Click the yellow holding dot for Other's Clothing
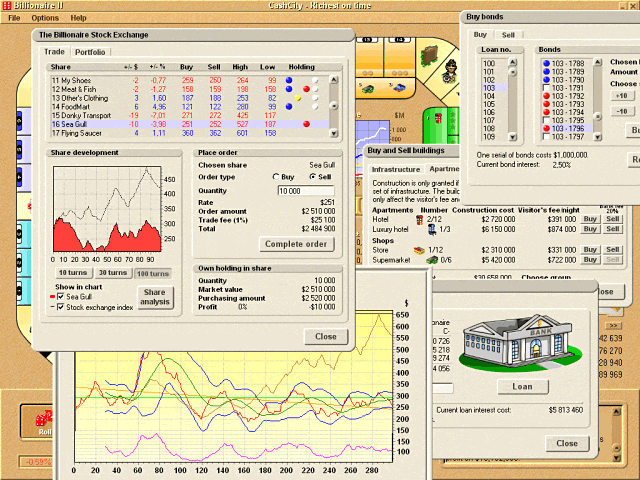Viewport: 640px width, 480px height. (298, 98)
